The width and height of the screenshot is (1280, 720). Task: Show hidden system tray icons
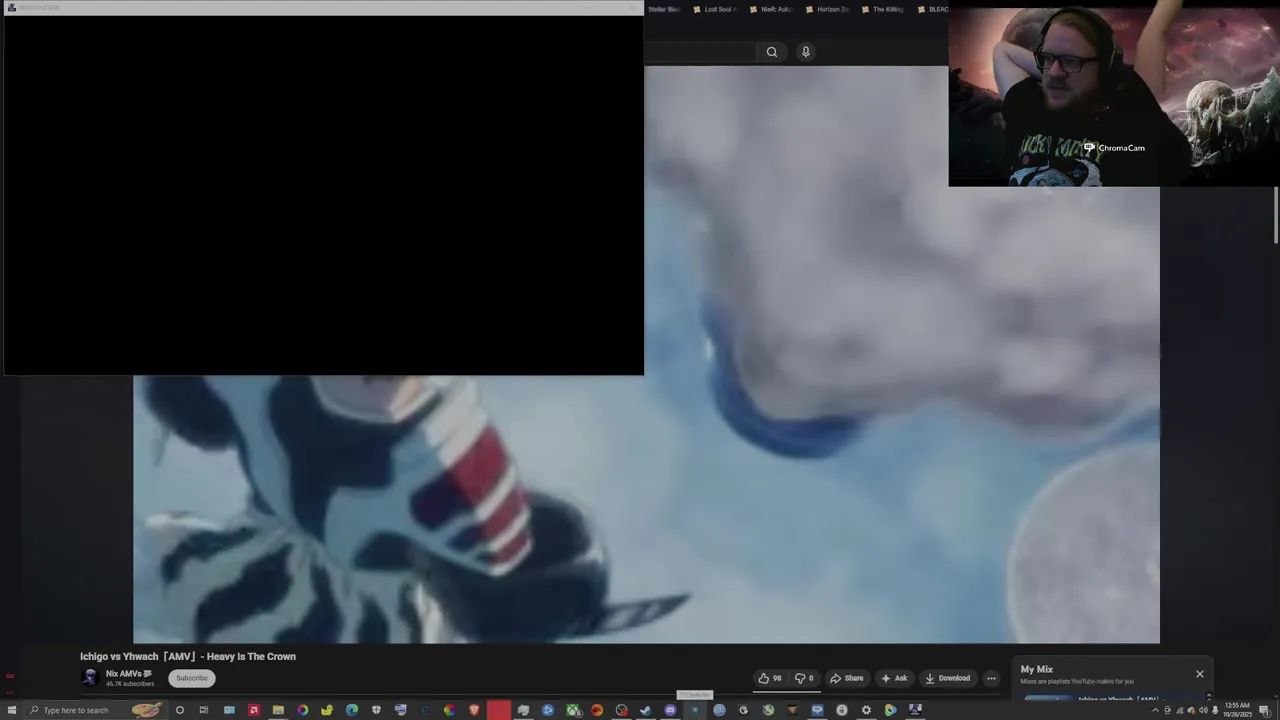pos(1155,710)
